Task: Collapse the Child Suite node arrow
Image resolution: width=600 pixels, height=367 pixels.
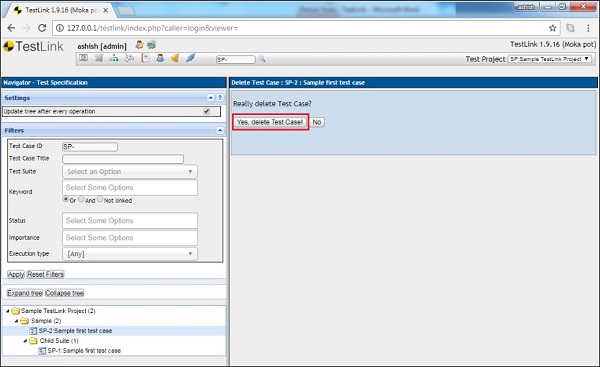Action: pos(25,341)
